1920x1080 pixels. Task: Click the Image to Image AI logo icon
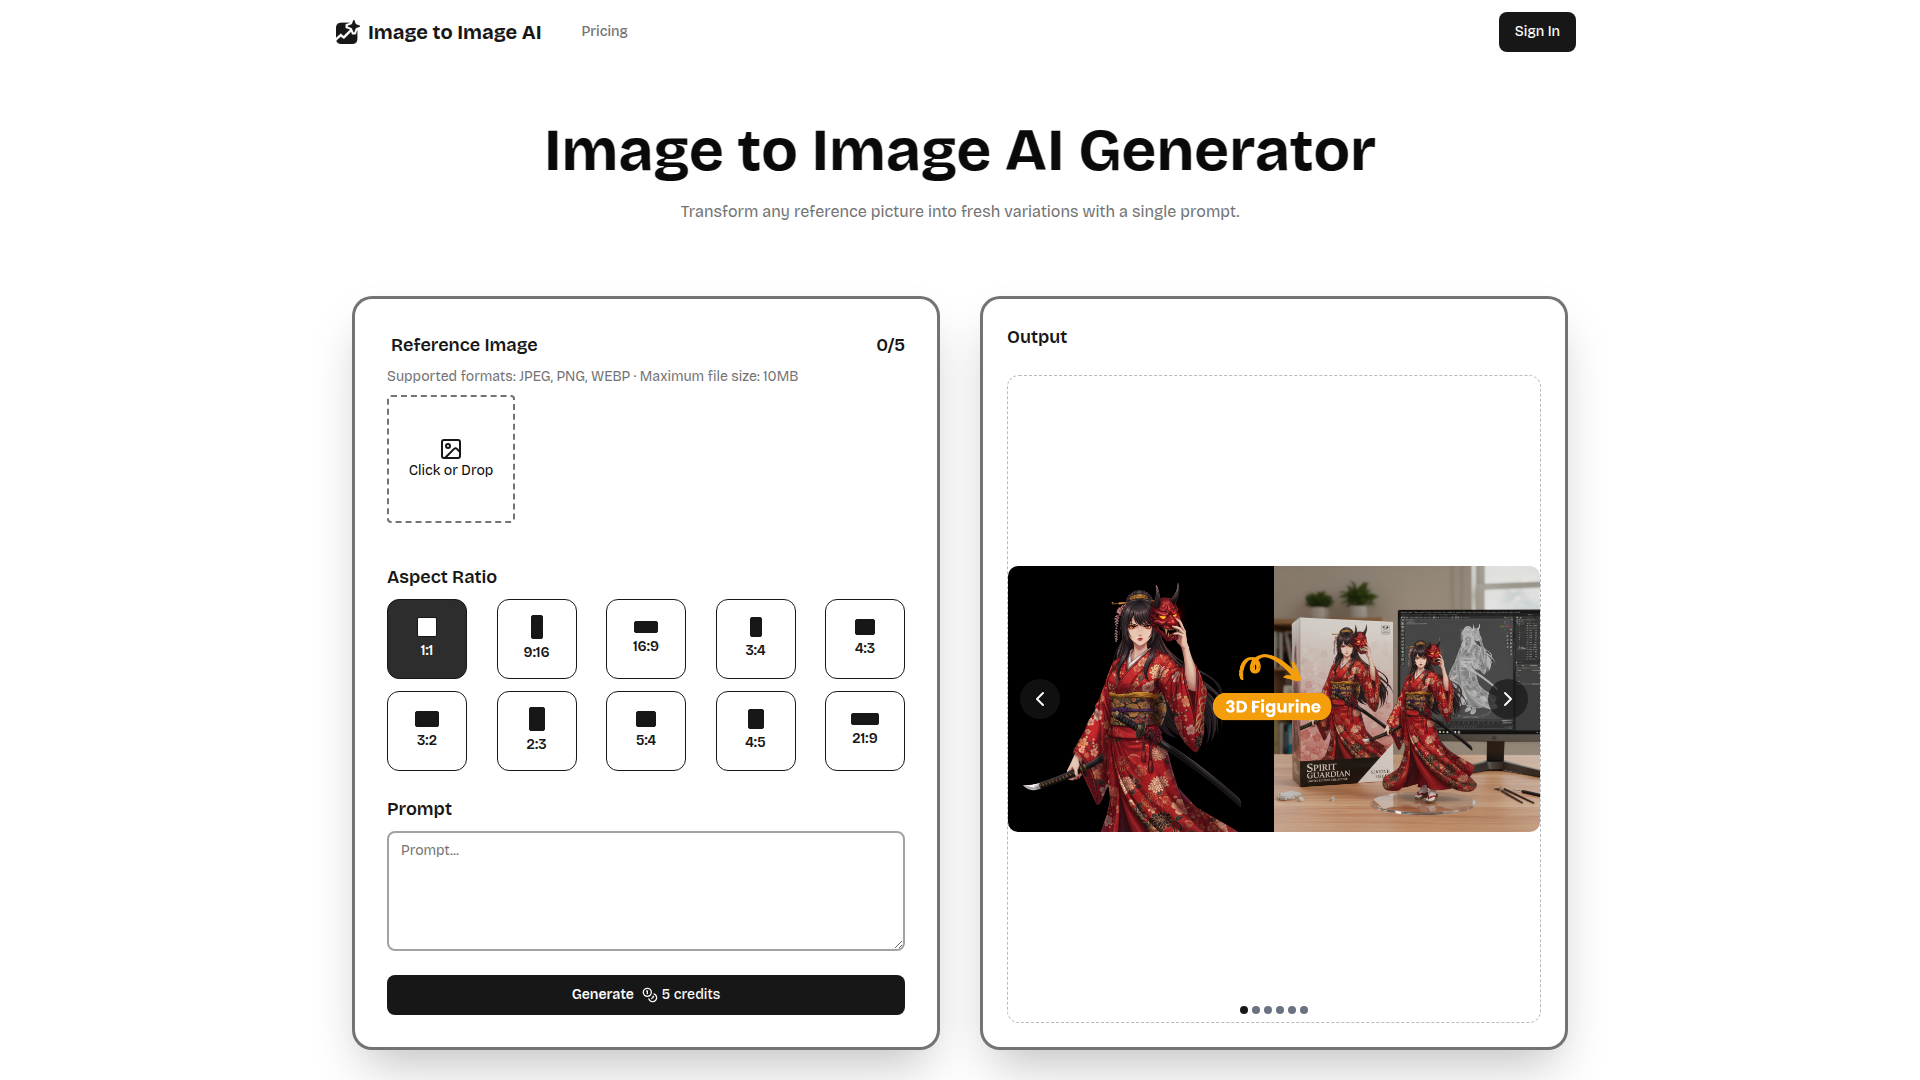click(347, 32)
